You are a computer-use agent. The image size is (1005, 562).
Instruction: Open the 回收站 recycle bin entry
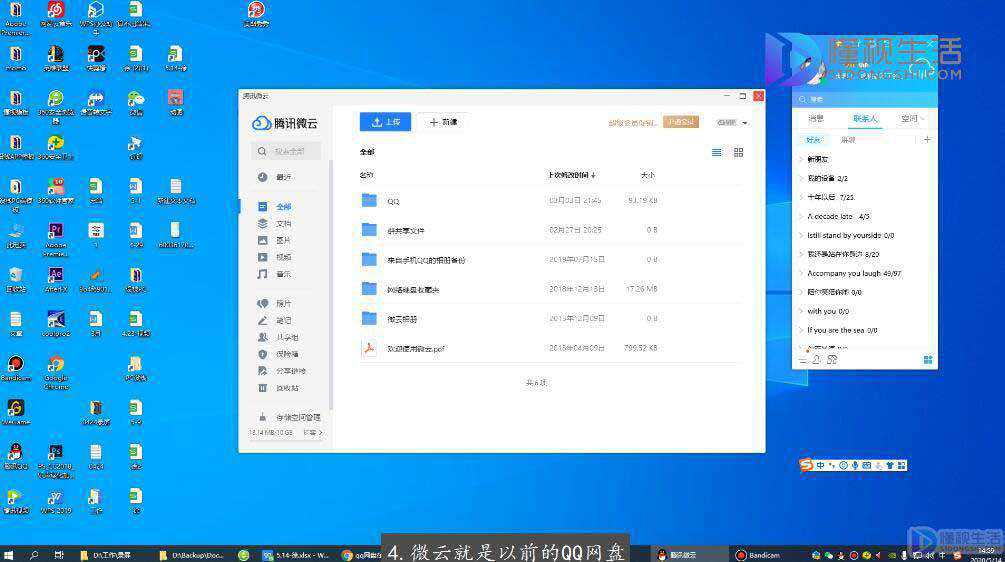click(x=278, y=388)
